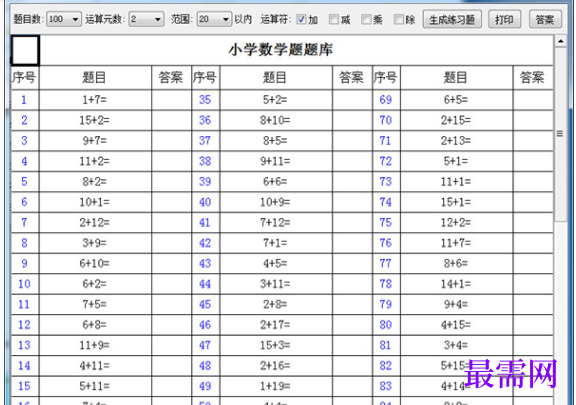Select question cell 2+15=
The image size is (576, 405).
456,120
